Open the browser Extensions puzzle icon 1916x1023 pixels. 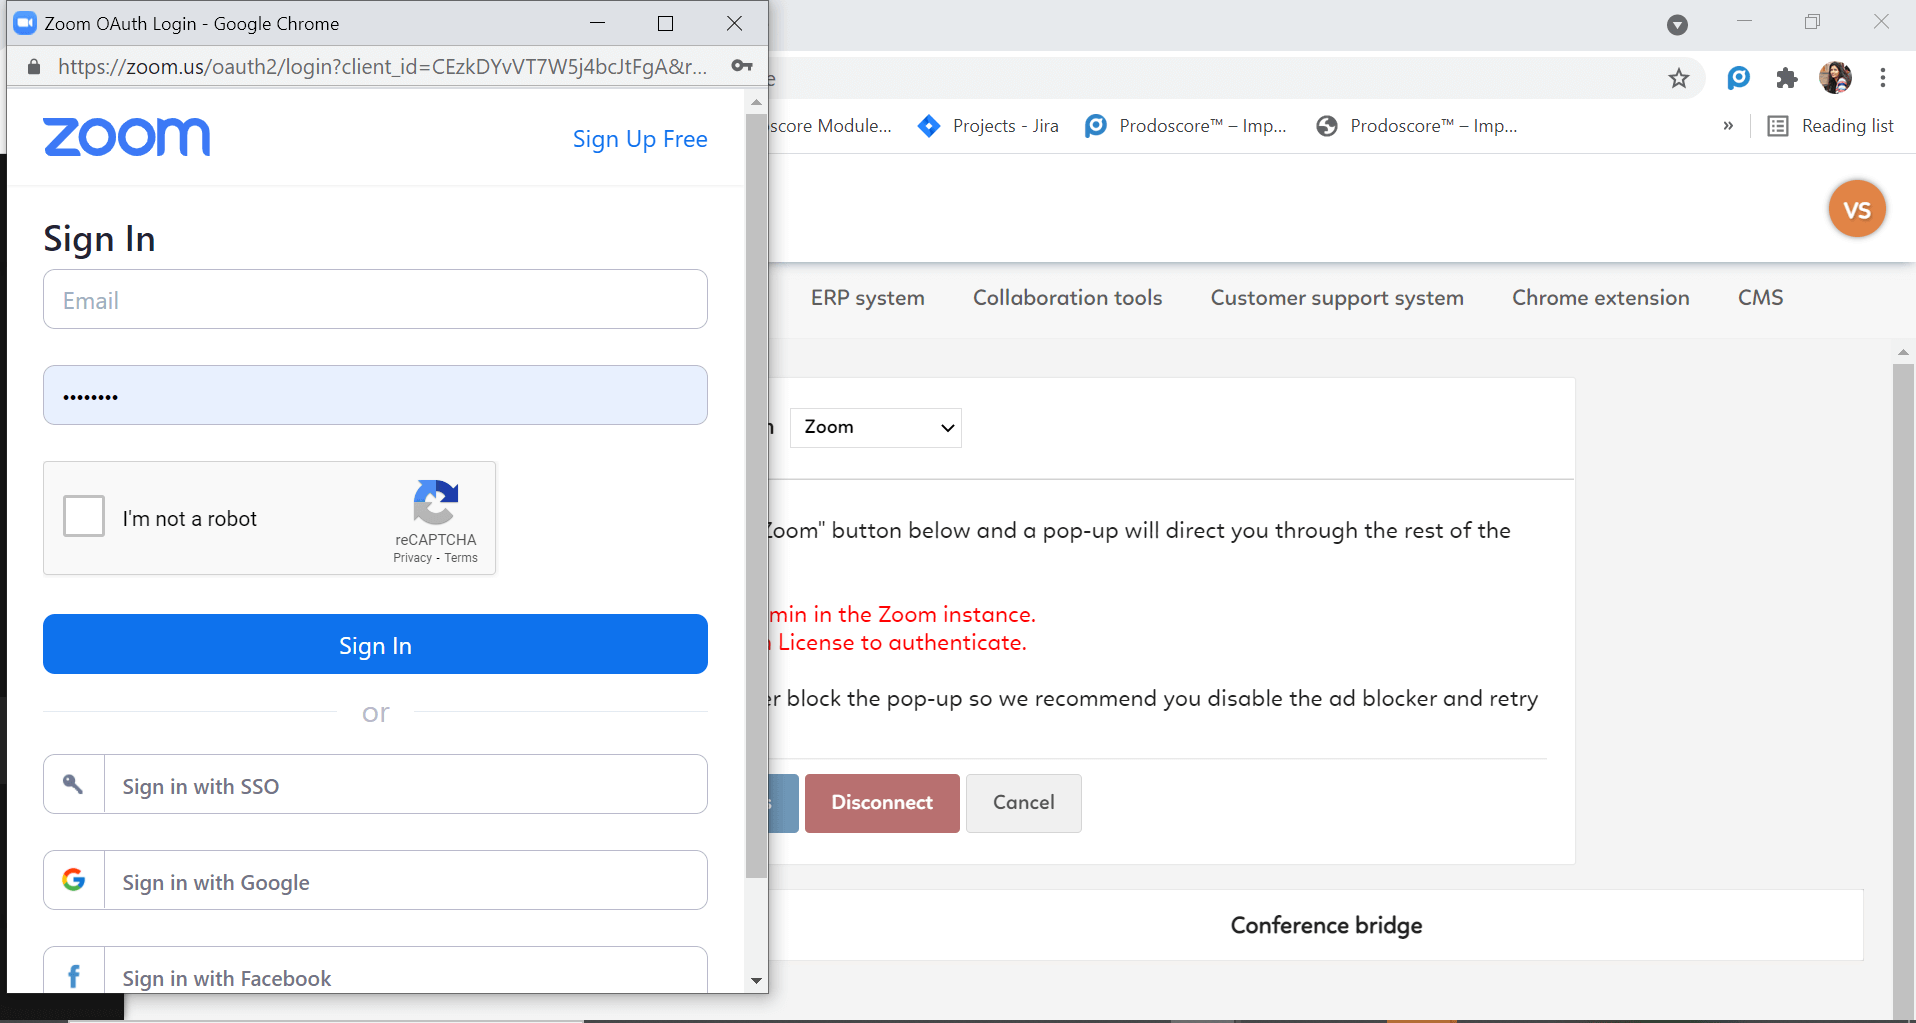click(x=1787, y=77)
